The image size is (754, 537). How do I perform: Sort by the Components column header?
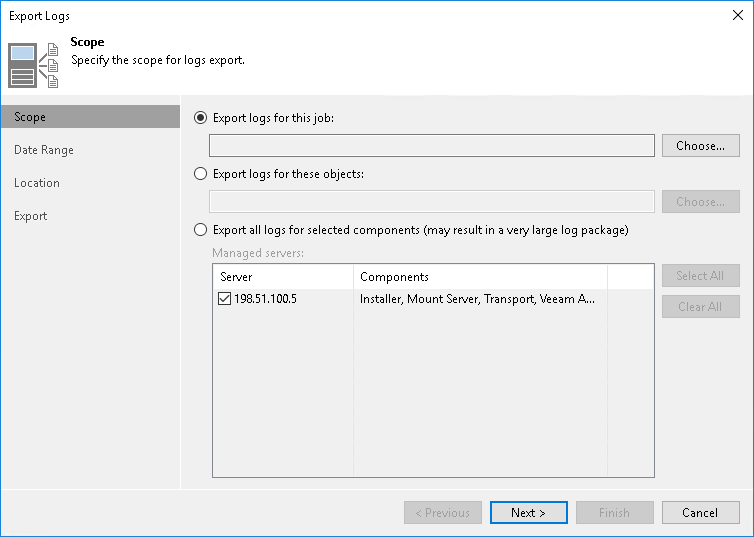point(480,277)
